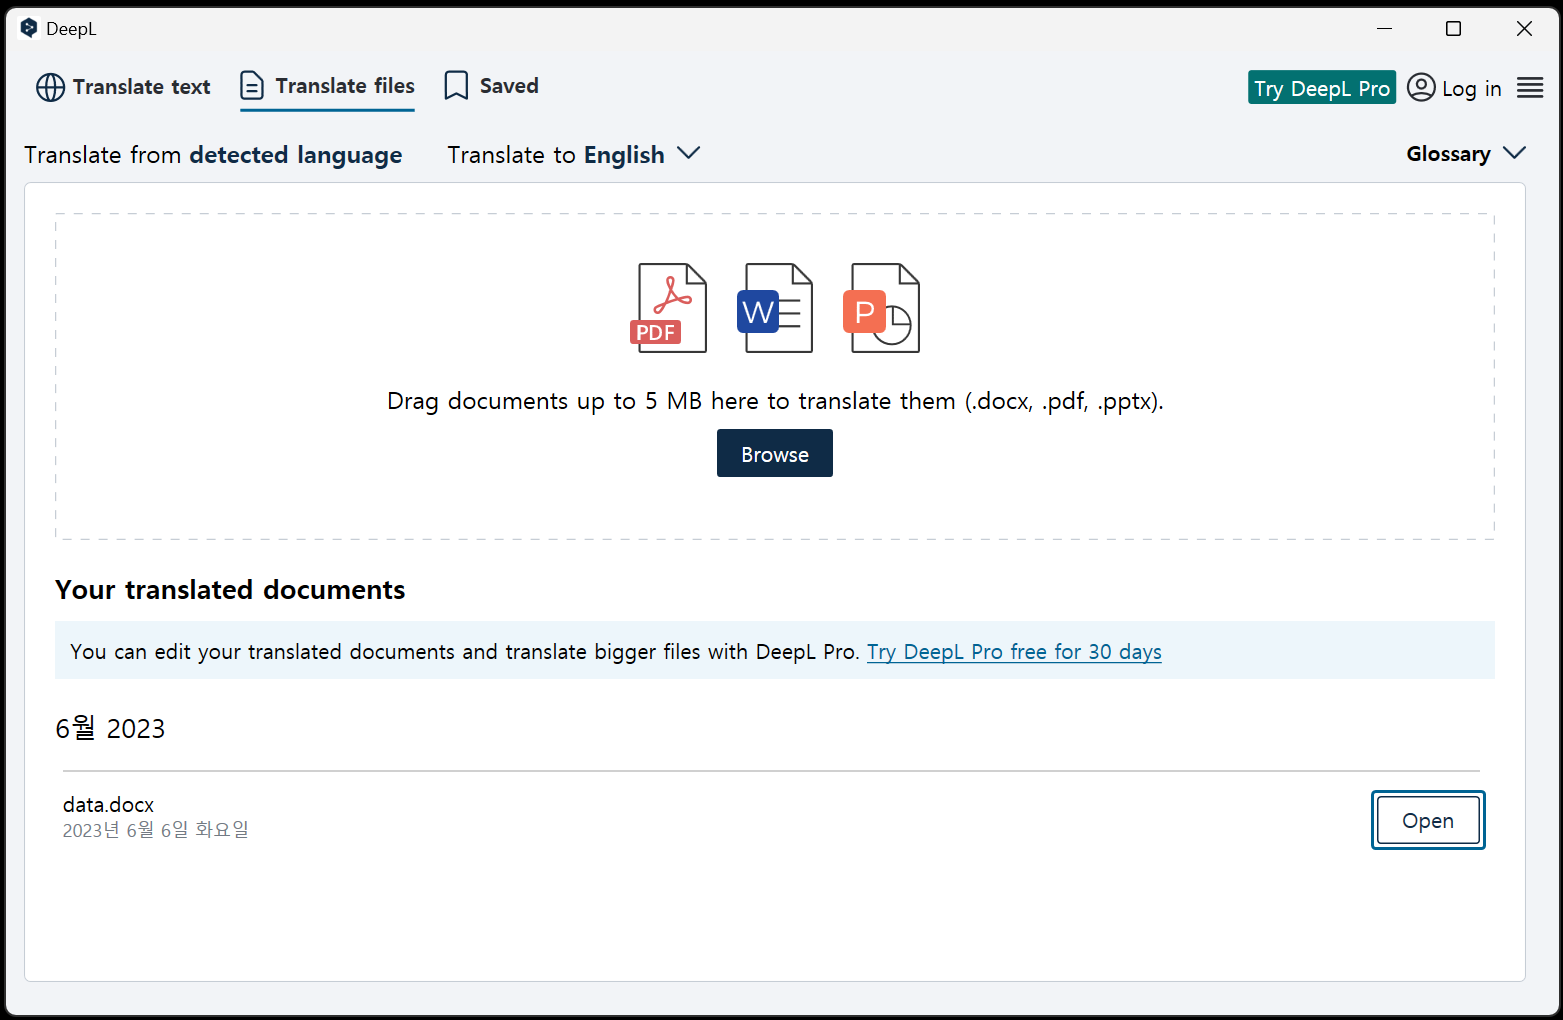The height and width of the screenshot is (1020, 1563).
Task: Click the date 2023년 6월 6일 화요일
Action: pyautogui.click(x=155, y=830)
